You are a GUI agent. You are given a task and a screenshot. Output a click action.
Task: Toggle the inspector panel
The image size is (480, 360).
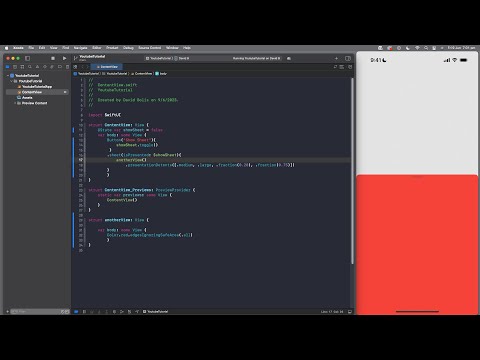(348, 58)
